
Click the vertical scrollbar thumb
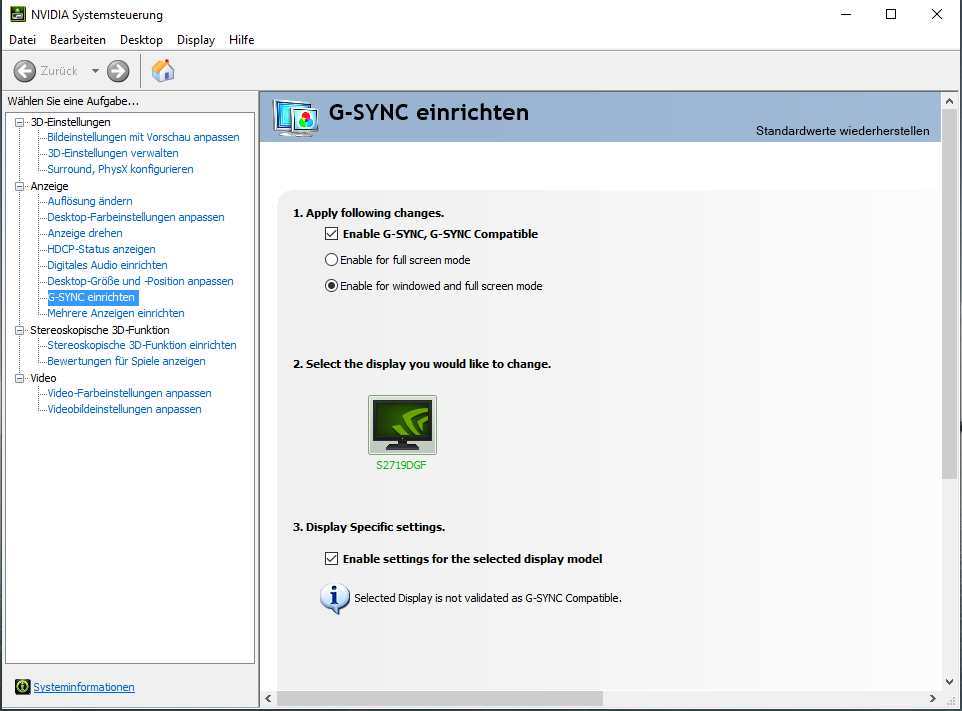pos(949,294)
